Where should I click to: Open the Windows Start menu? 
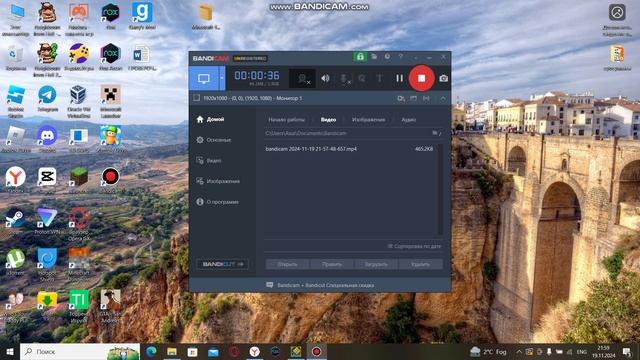[x=10, y=351]
